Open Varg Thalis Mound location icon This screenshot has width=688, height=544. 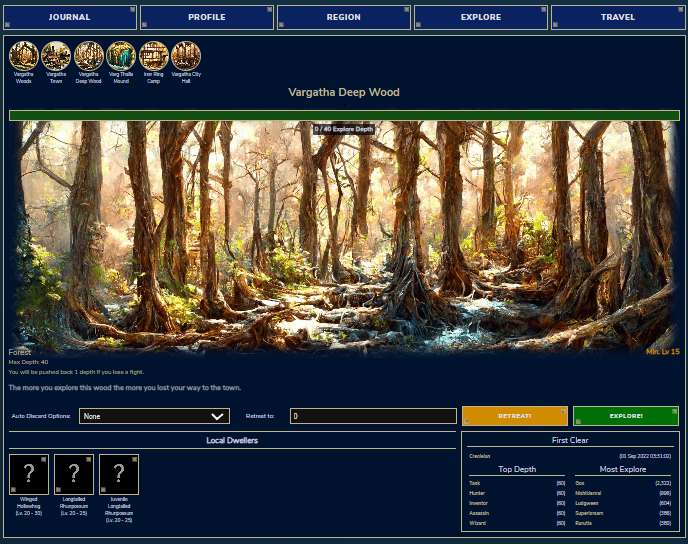point(121,56)
